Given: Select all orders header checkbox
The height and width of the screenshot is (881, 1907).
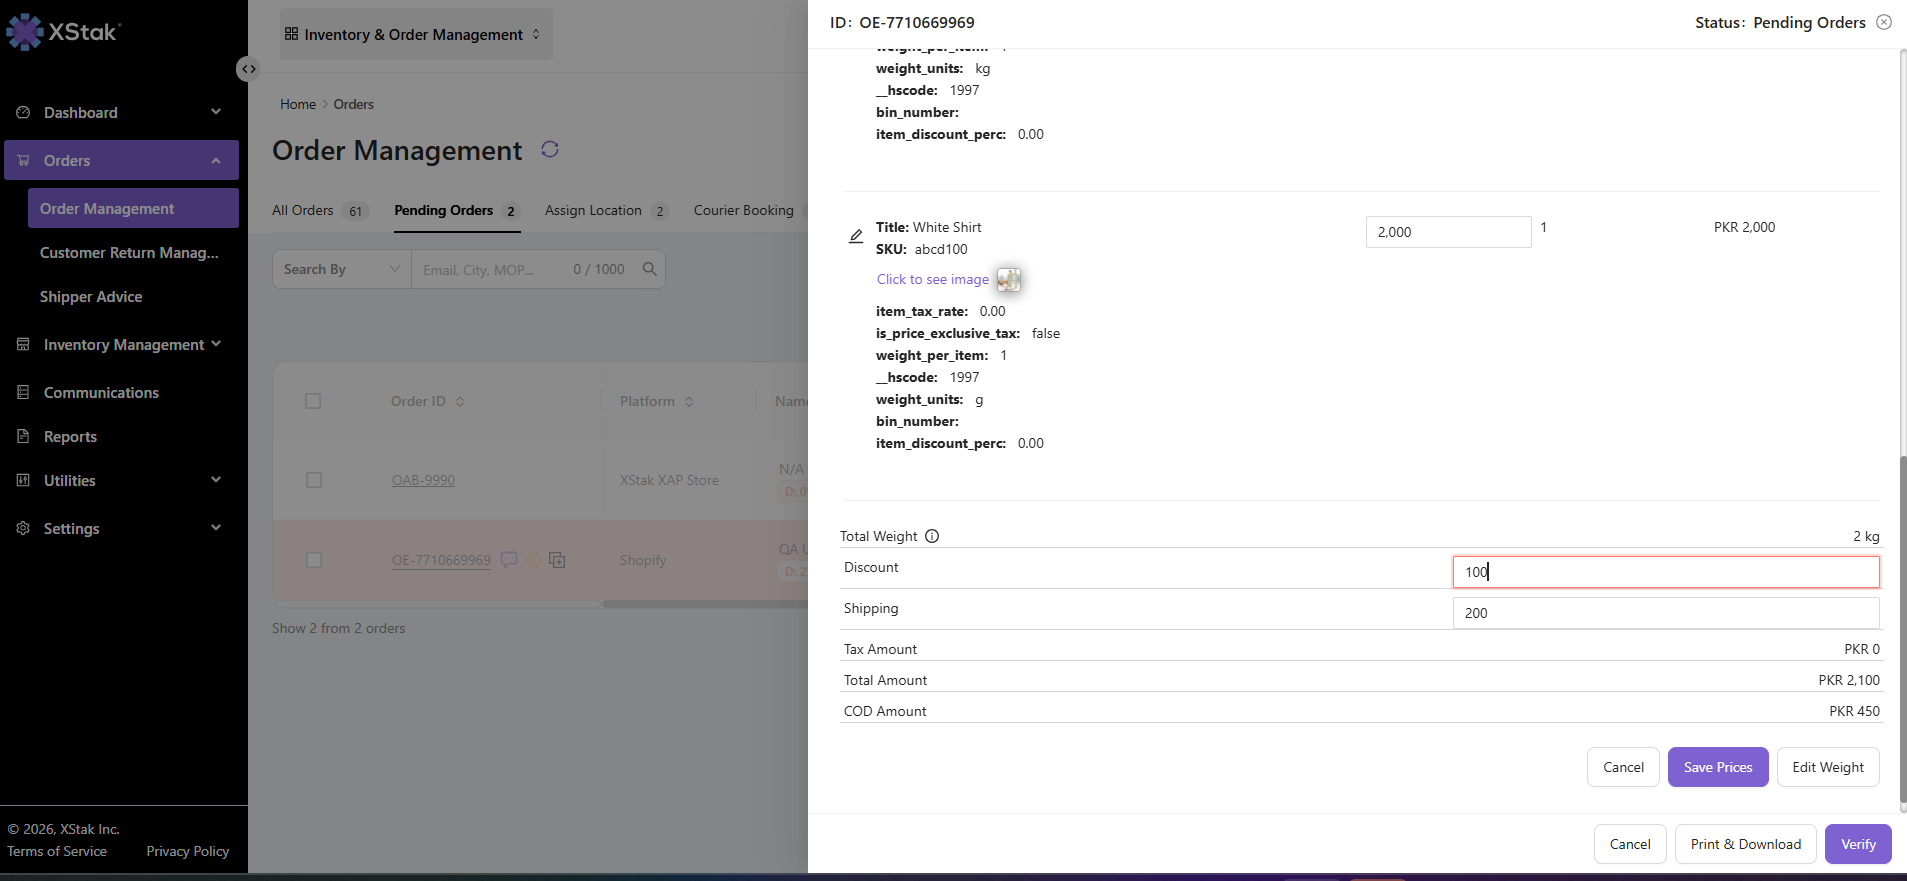Looking at the screenshot, I should pos(313,401).
